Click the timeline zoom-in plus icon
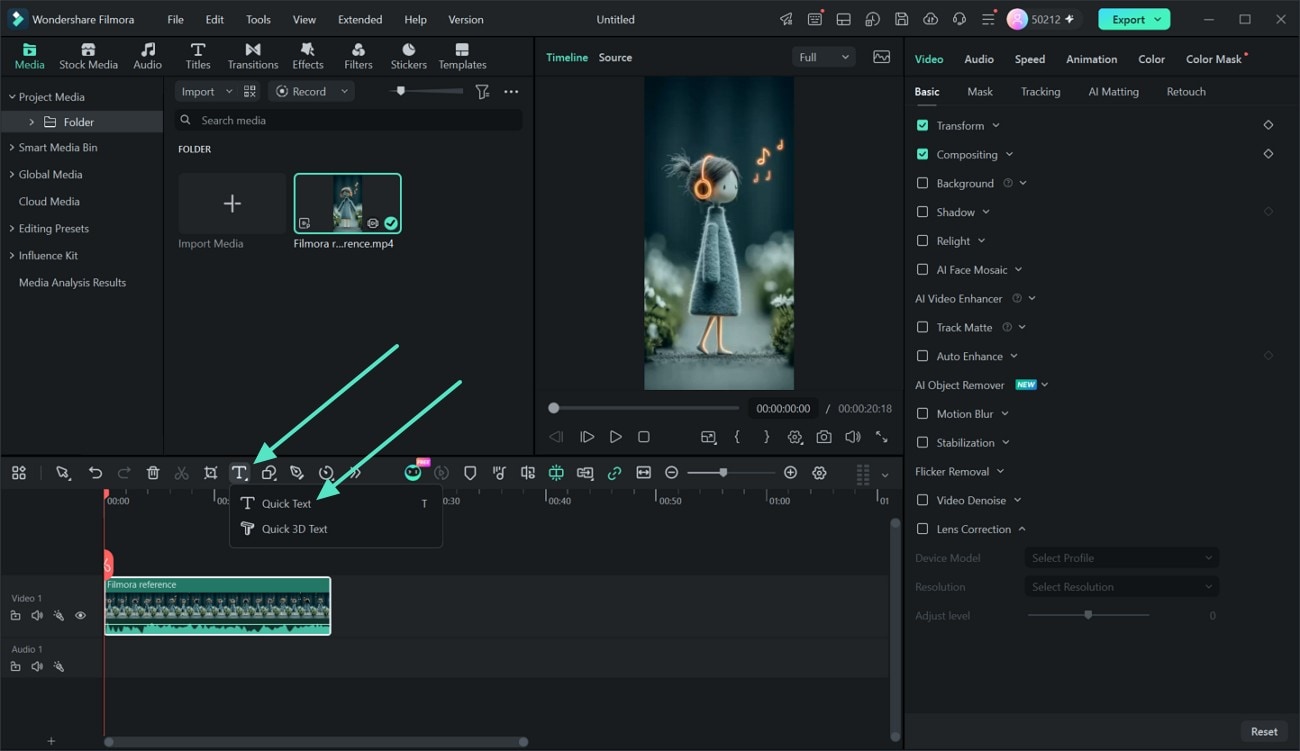The height and width of the screenshot is (751, 1300). [x=791, y=473]
